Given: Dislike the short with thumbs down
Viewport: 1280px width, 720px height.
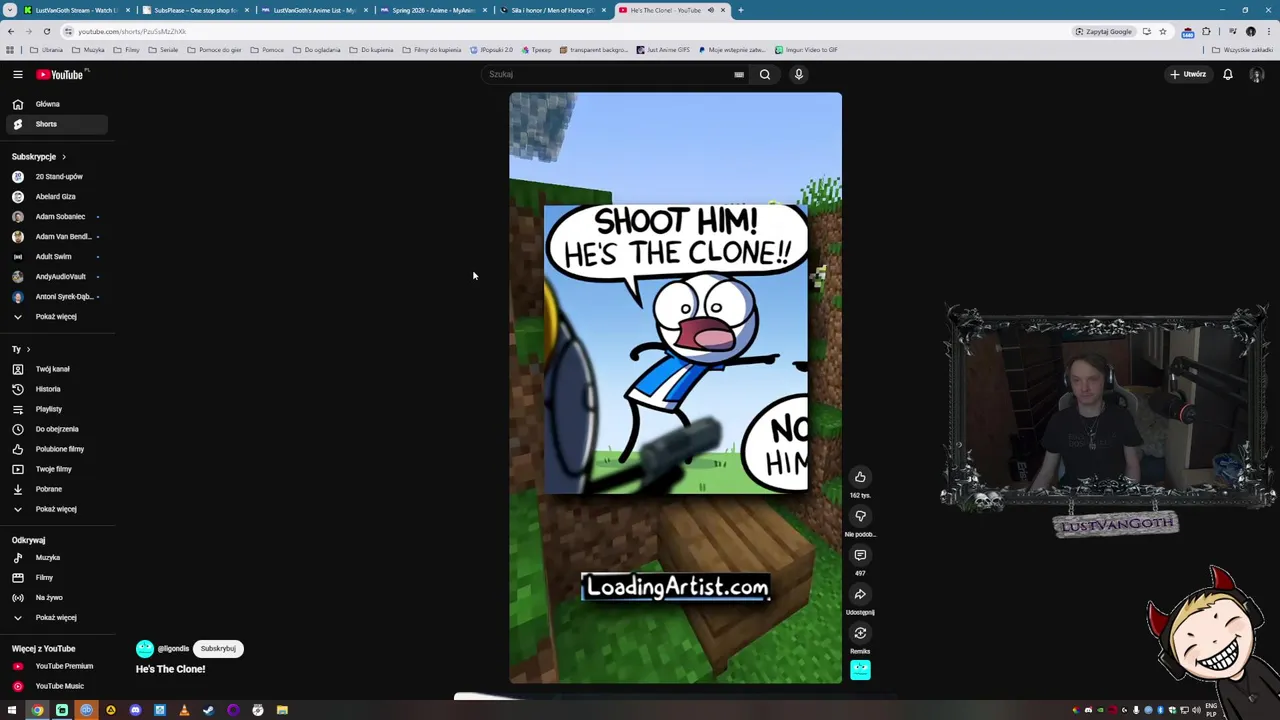Looking at the screenshot, I should click(x=860, y=516).
